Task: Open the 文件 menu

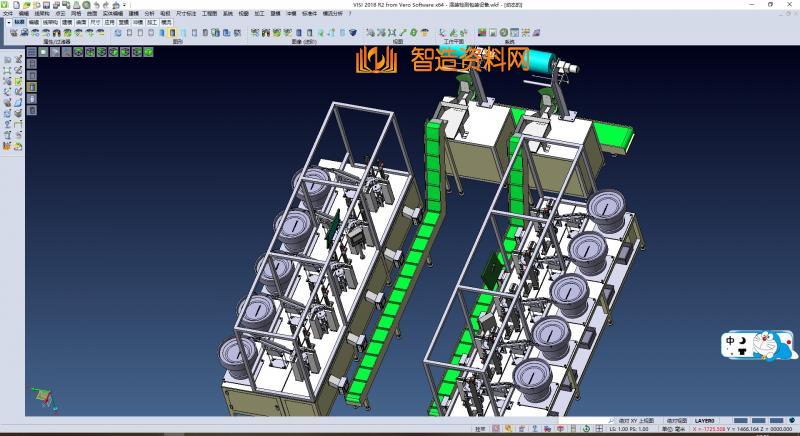Action: (x=8, y=13)
